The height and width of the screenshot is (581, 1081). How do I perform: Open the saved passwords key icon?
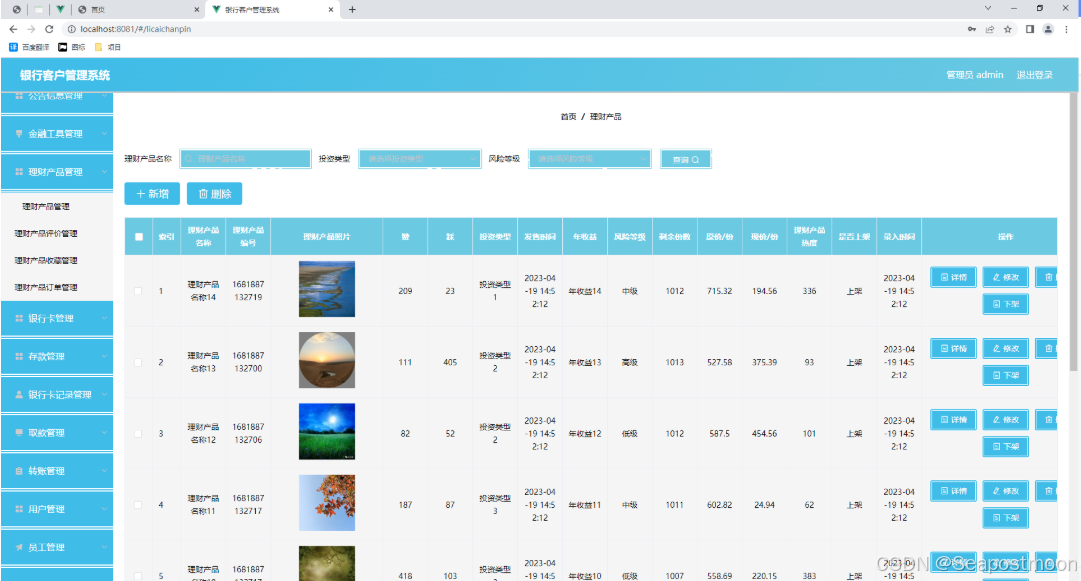tap(971, 29)
